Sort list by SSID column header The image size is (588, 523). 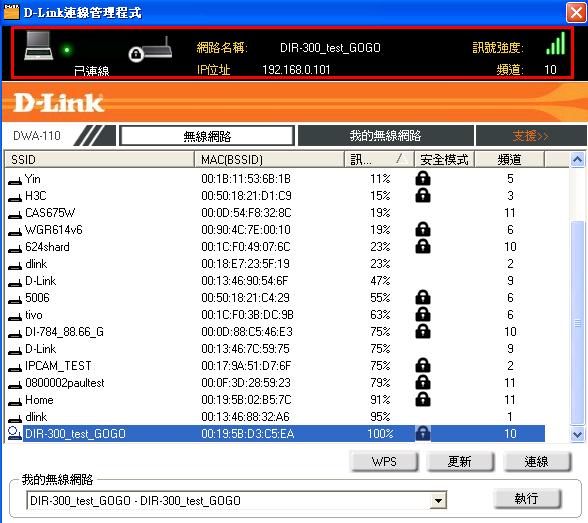(99, 159)
